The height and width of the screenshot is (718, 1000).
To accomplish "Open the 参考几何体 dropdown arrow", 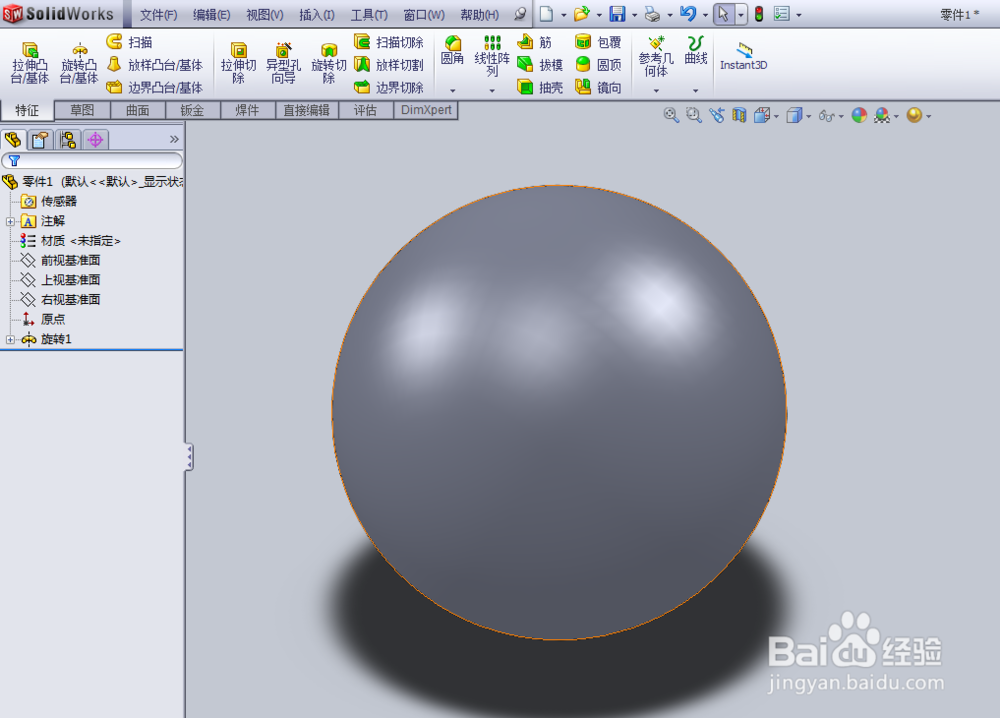I will point(656,88).
